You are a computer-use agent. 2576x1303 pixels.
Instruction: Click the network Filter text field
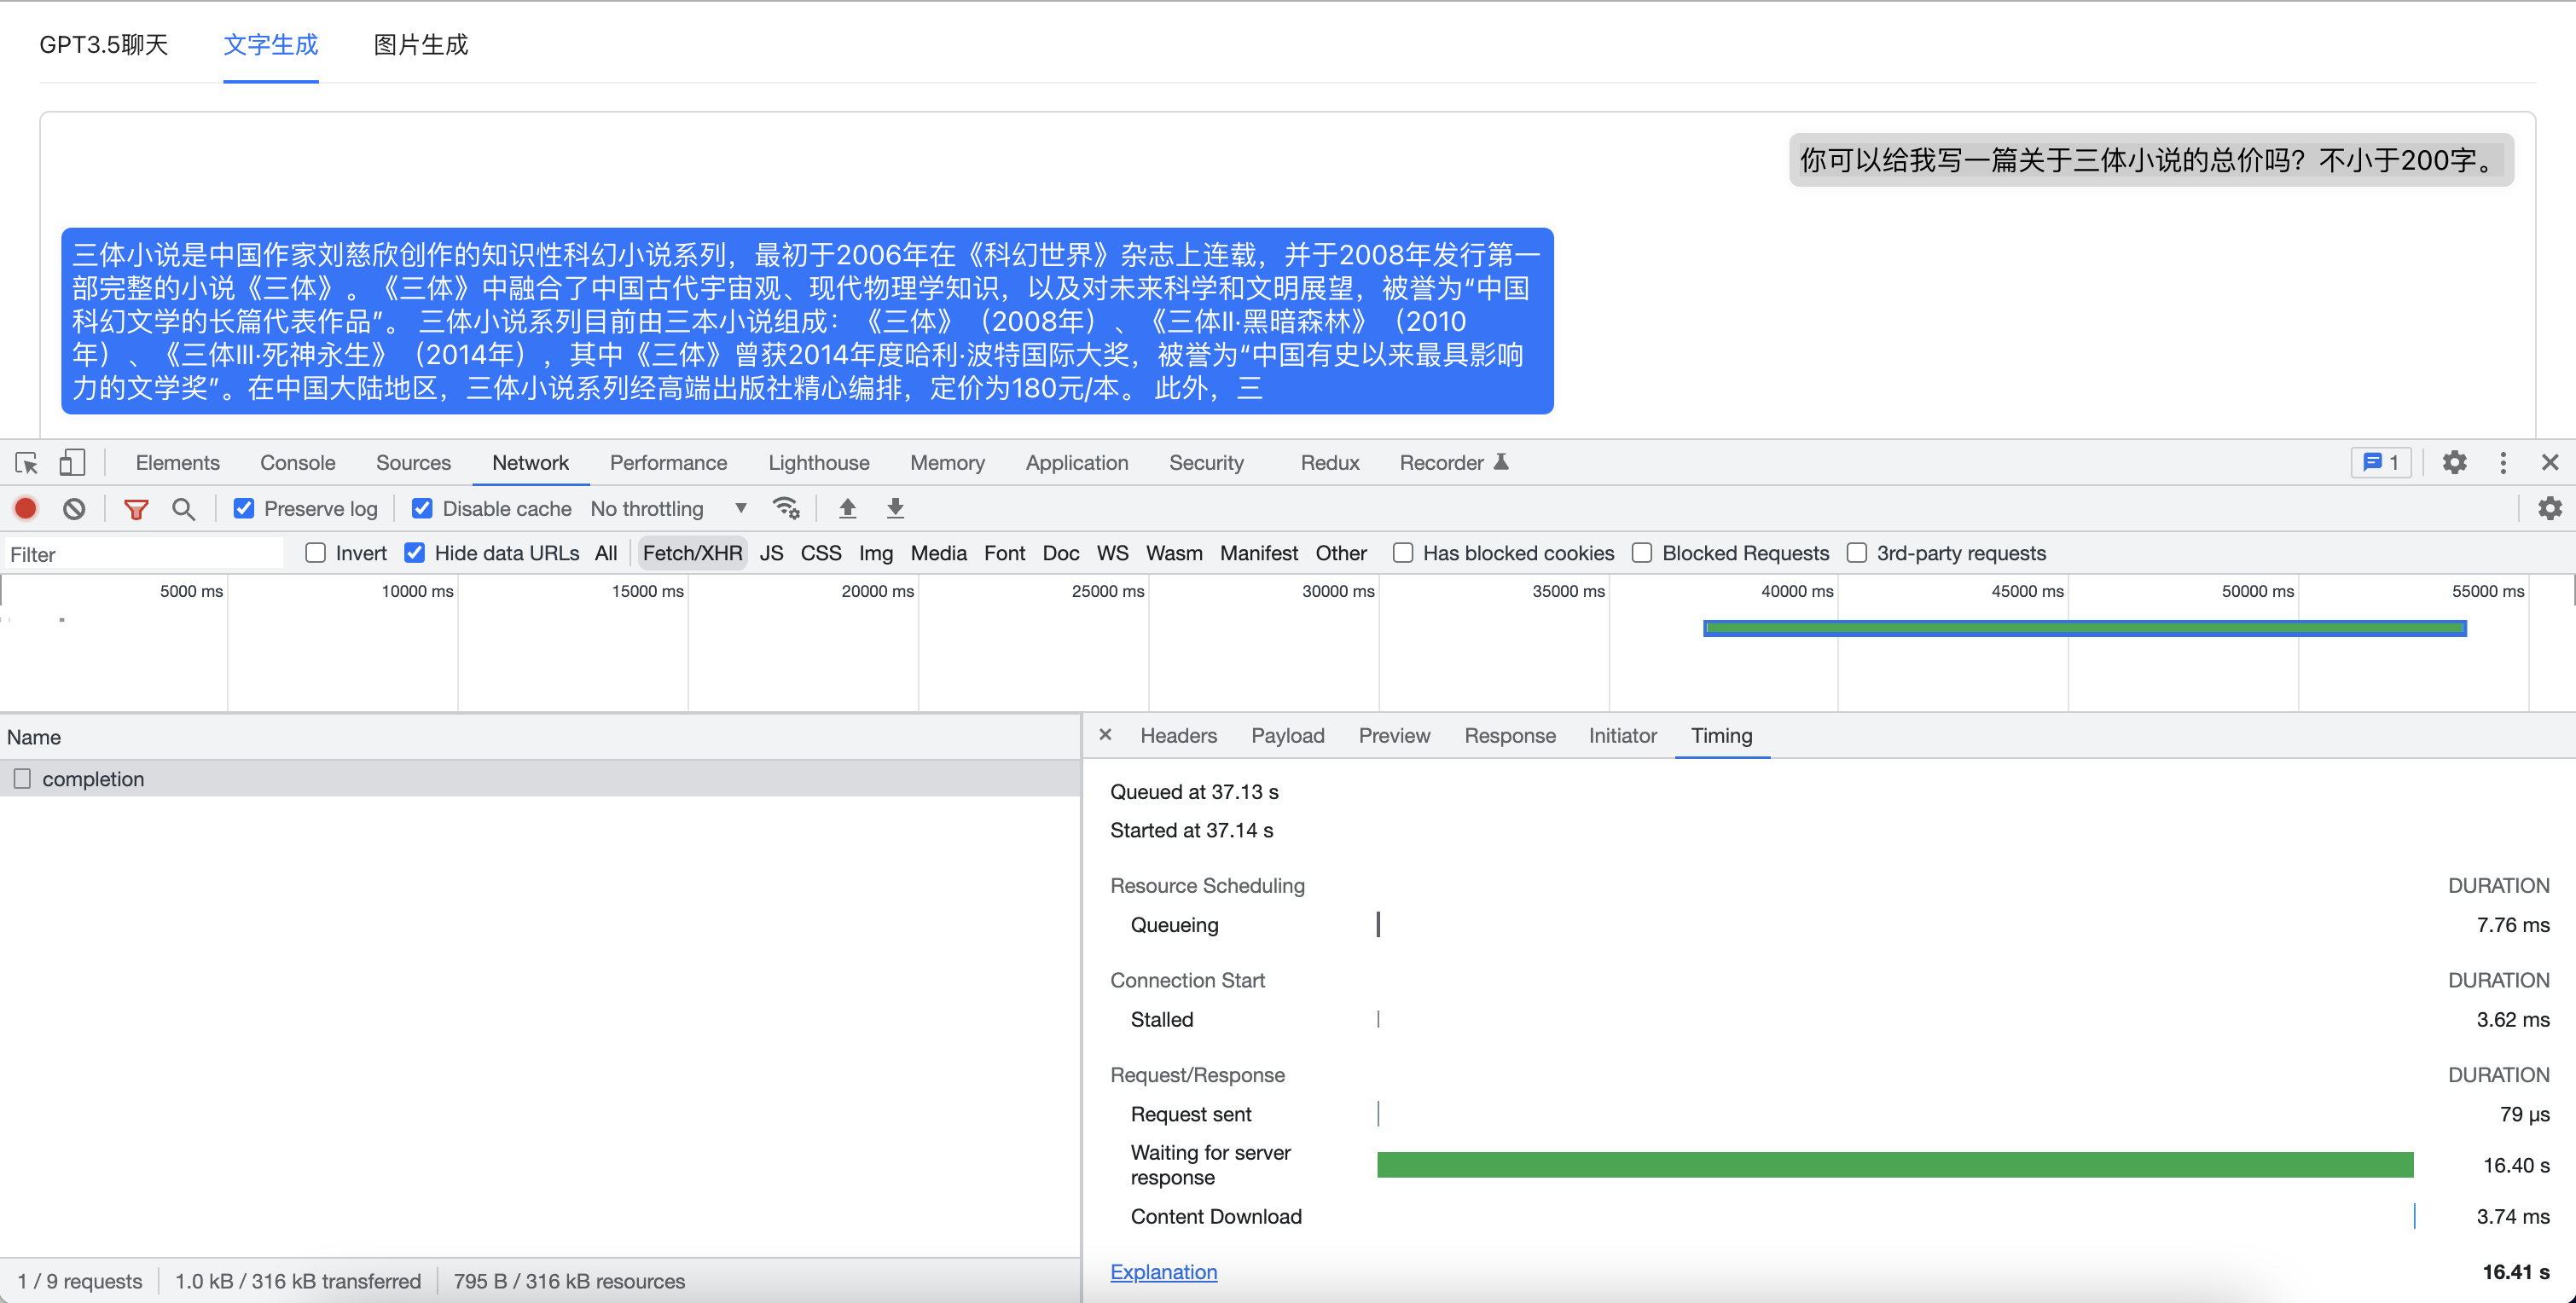[x=145, y=554]
